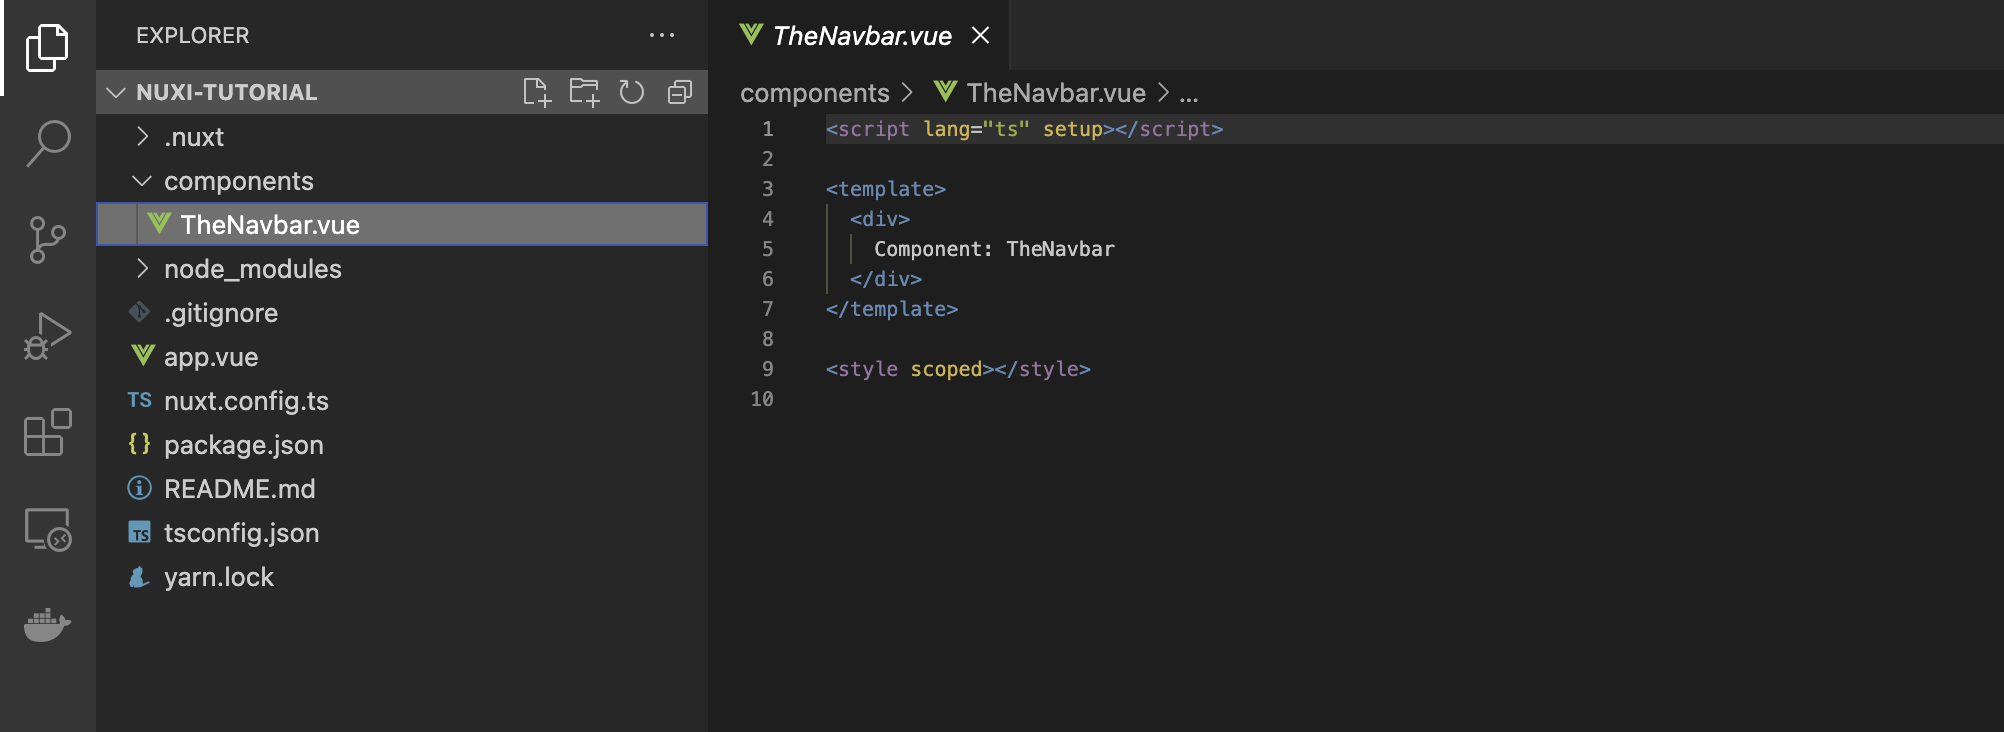Open the Explorer view in activity bar
This screenshot has height=732, width=2004.
[47, 47]
